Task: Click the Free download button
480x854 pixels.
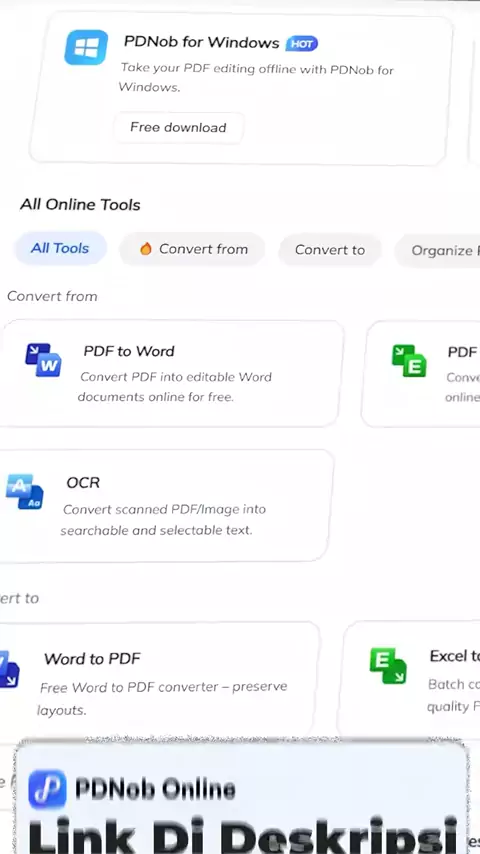Action: (x=178, y=127)
